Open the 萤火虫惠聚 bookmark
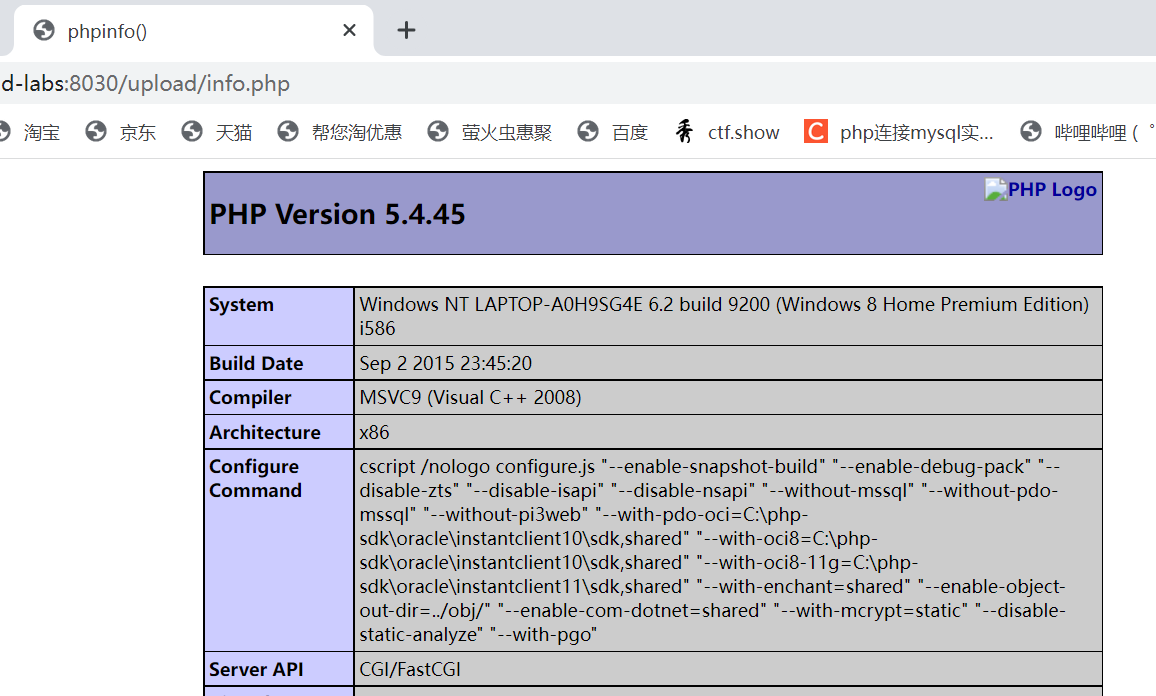1156x696 pixels. coord(490,132)
